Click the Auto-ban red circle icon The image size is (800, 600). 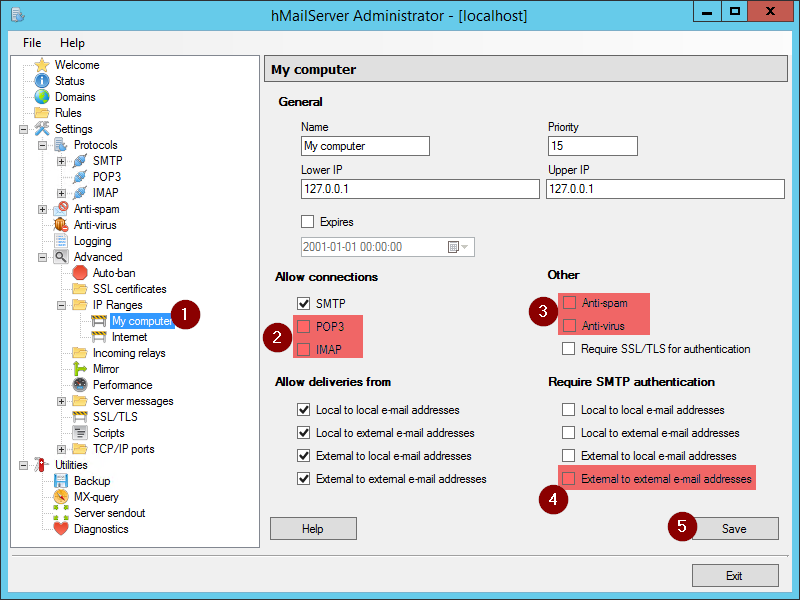80,273
